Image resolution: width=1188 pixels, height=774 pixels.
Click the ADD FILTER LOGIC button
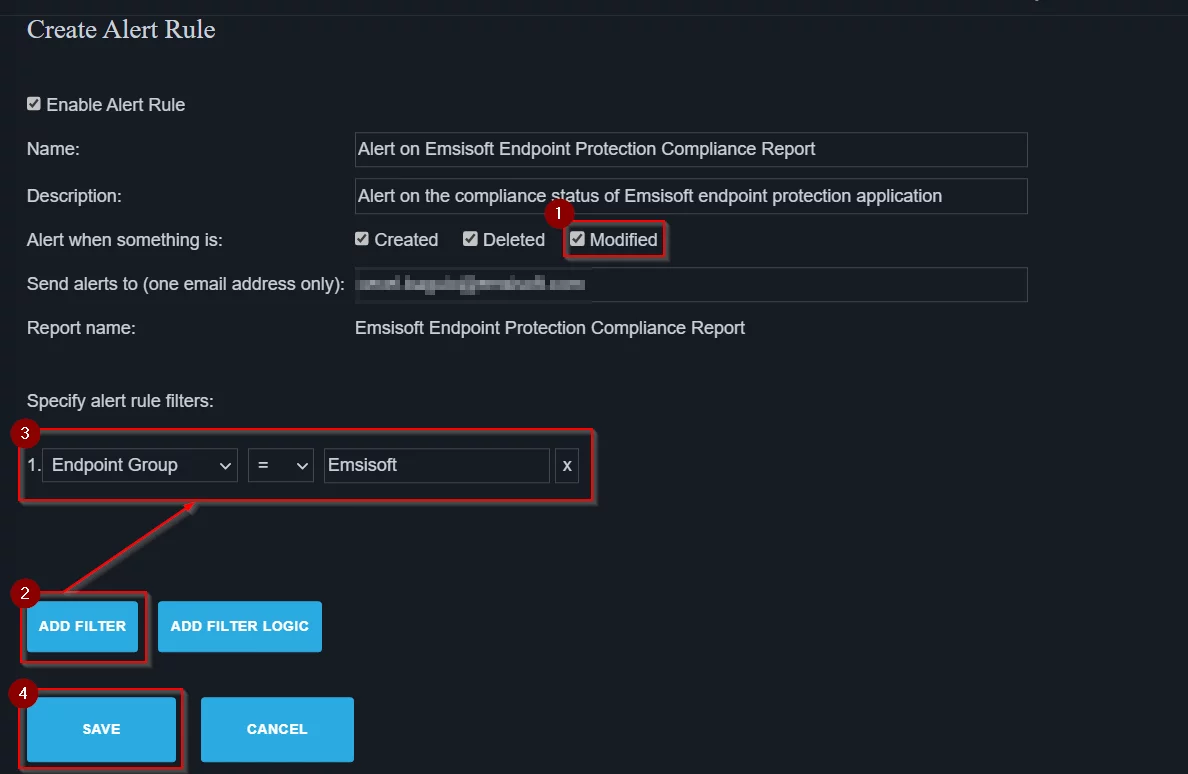[239, 626]
